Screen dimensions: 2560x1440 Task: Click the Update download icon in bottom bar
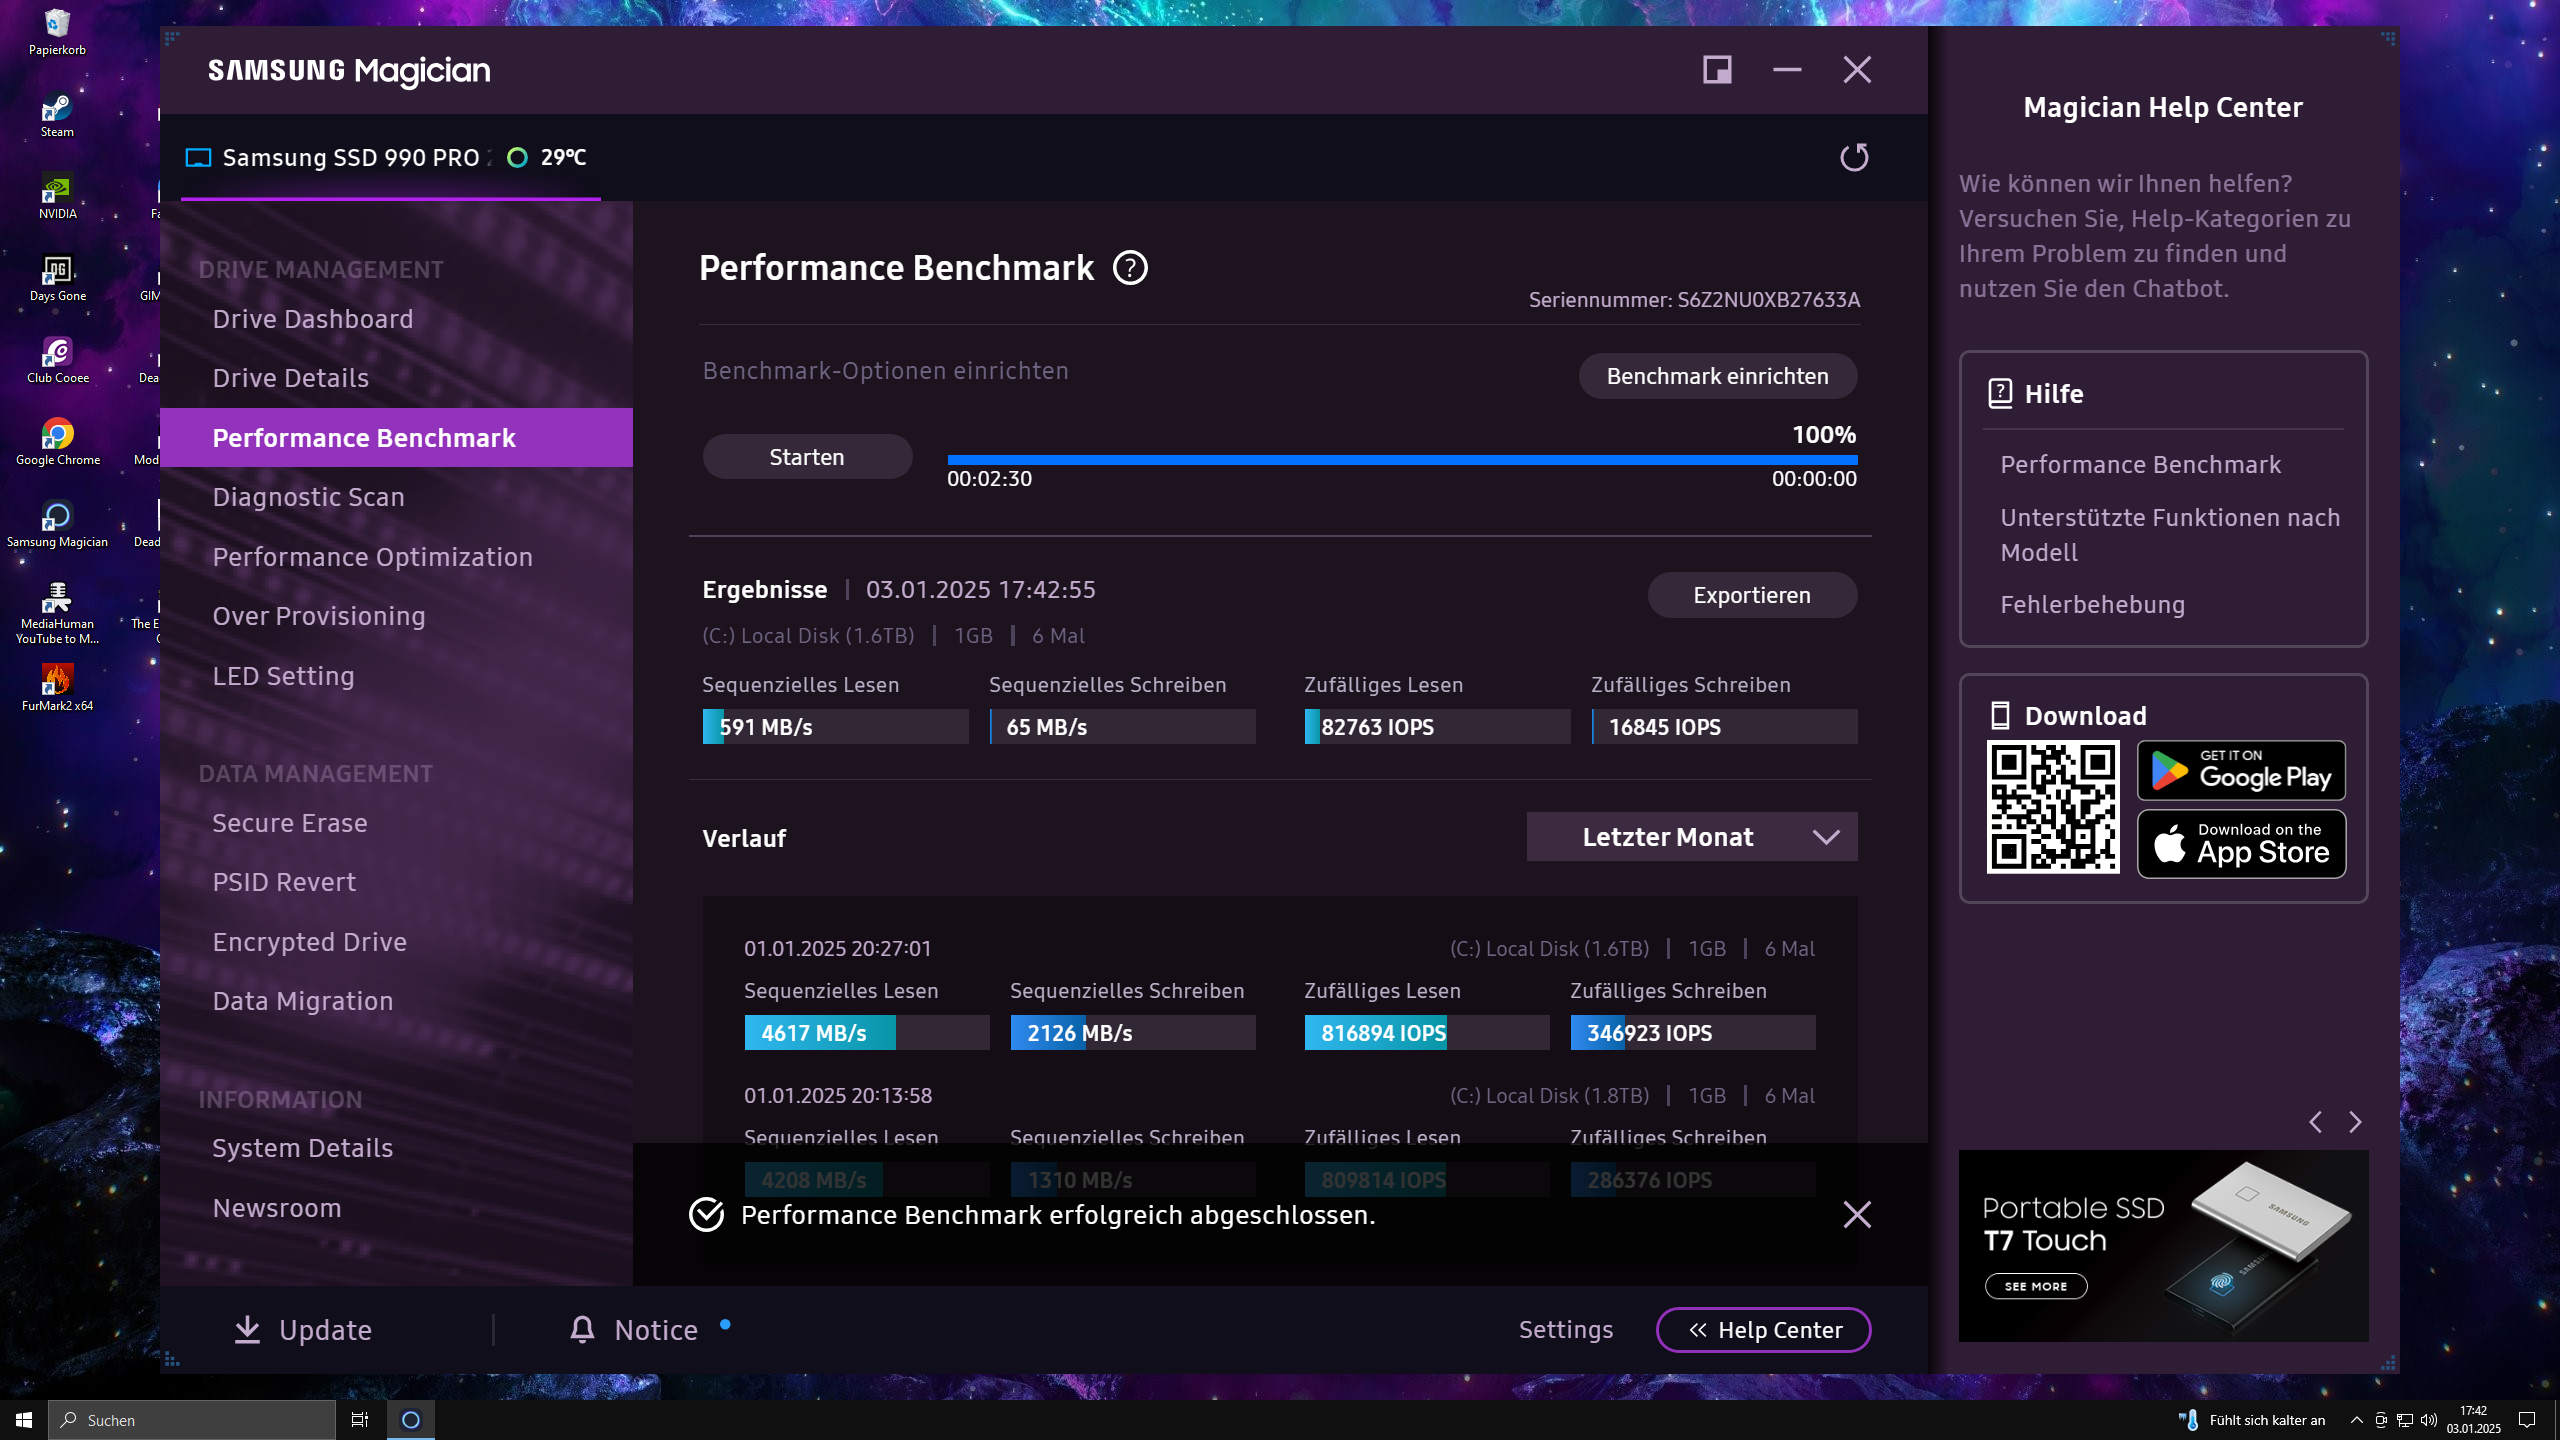247,1329
